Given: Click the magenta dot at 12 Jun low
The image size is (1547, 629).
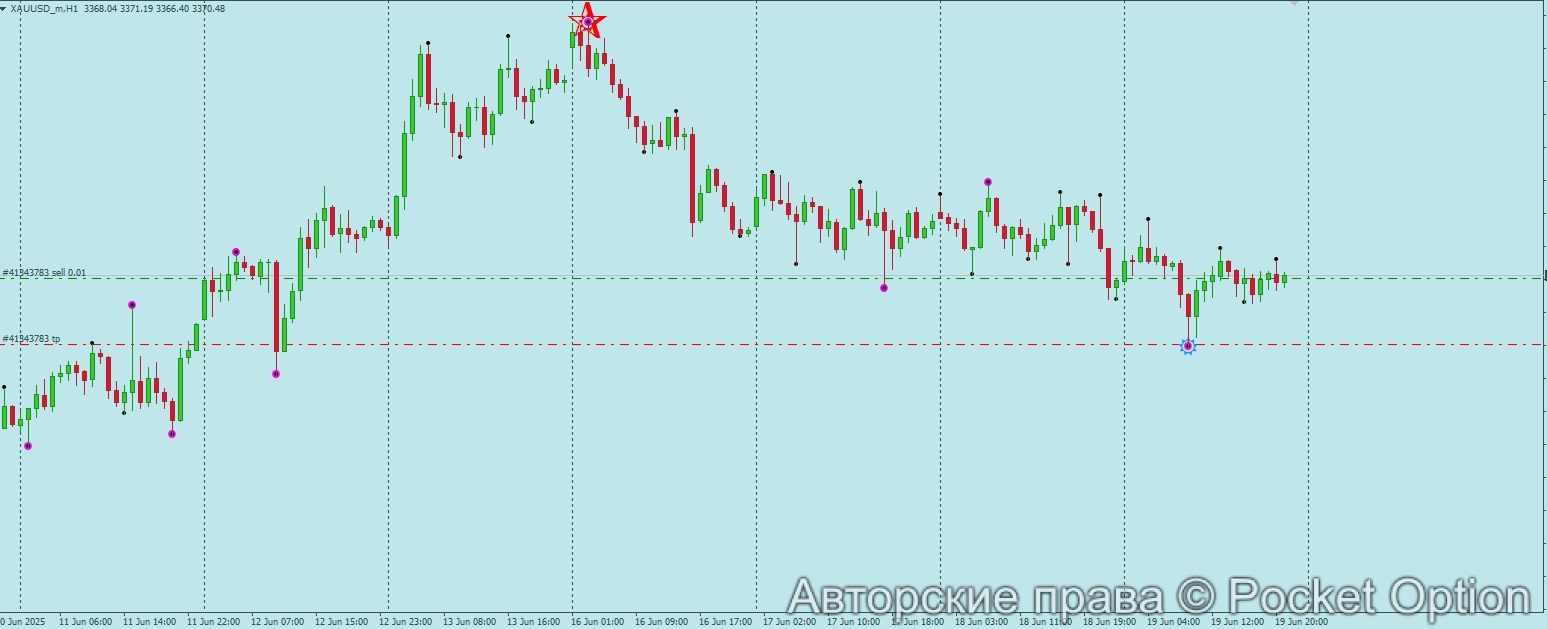Looking at the screenshot, I should [276, 374].
